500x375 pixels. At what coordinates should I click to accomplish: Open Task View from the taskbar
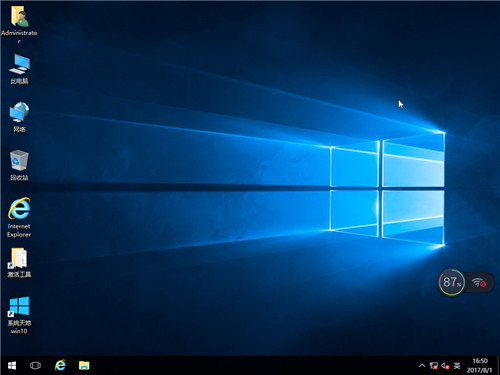click(35, 366)
